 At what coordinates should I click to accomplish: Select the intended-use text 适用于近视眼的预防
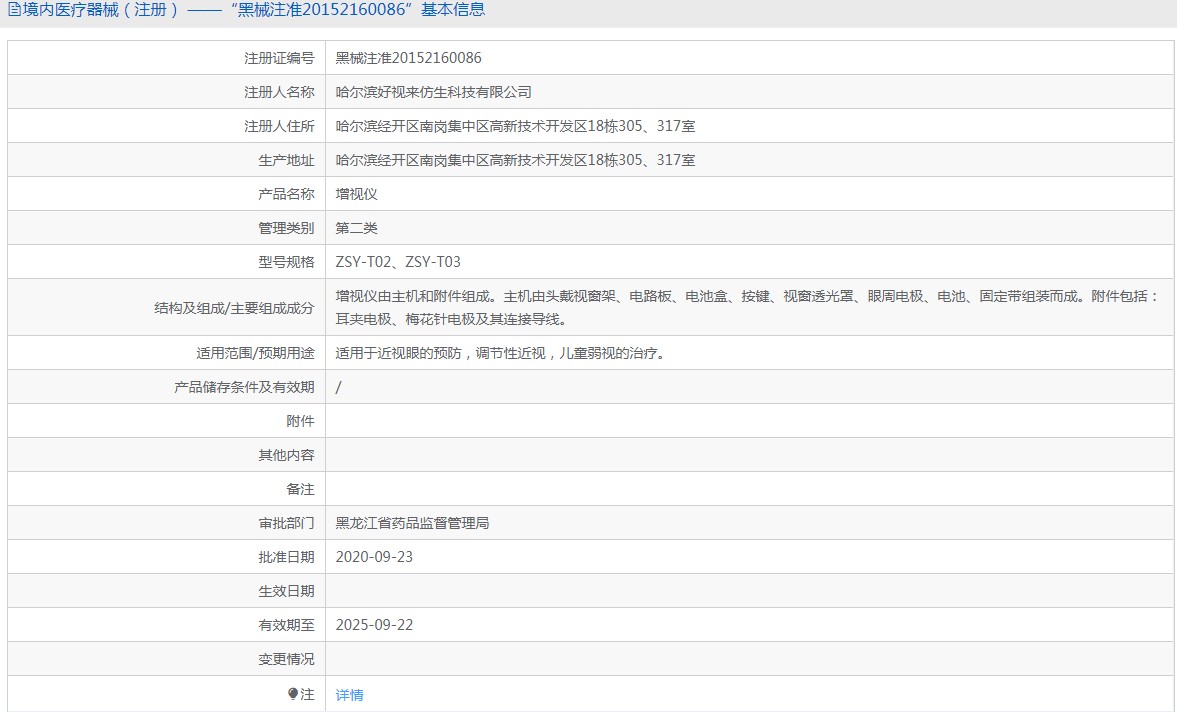[501, 353]
